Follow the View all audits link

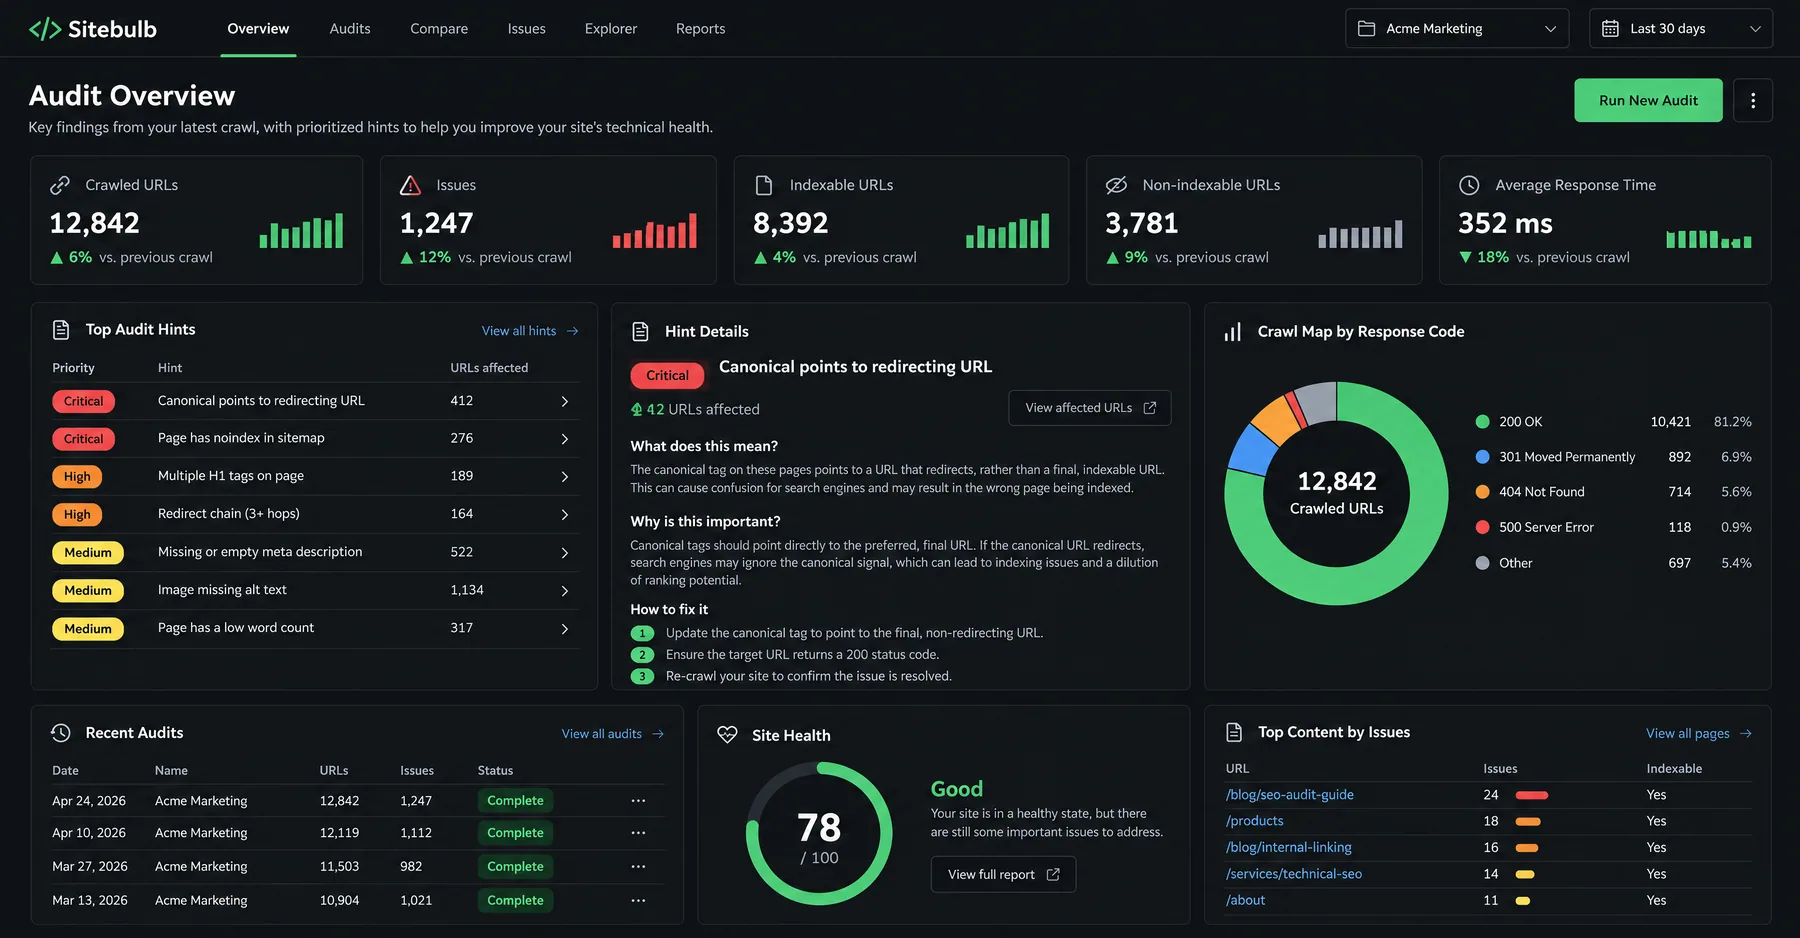tap(613, 734)
